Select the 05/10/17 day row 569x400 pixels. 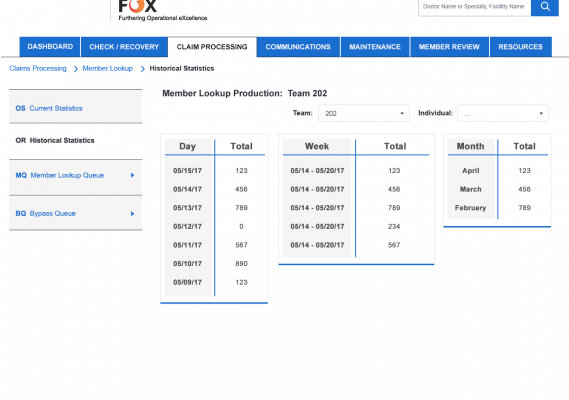click(x=214, y=264)
